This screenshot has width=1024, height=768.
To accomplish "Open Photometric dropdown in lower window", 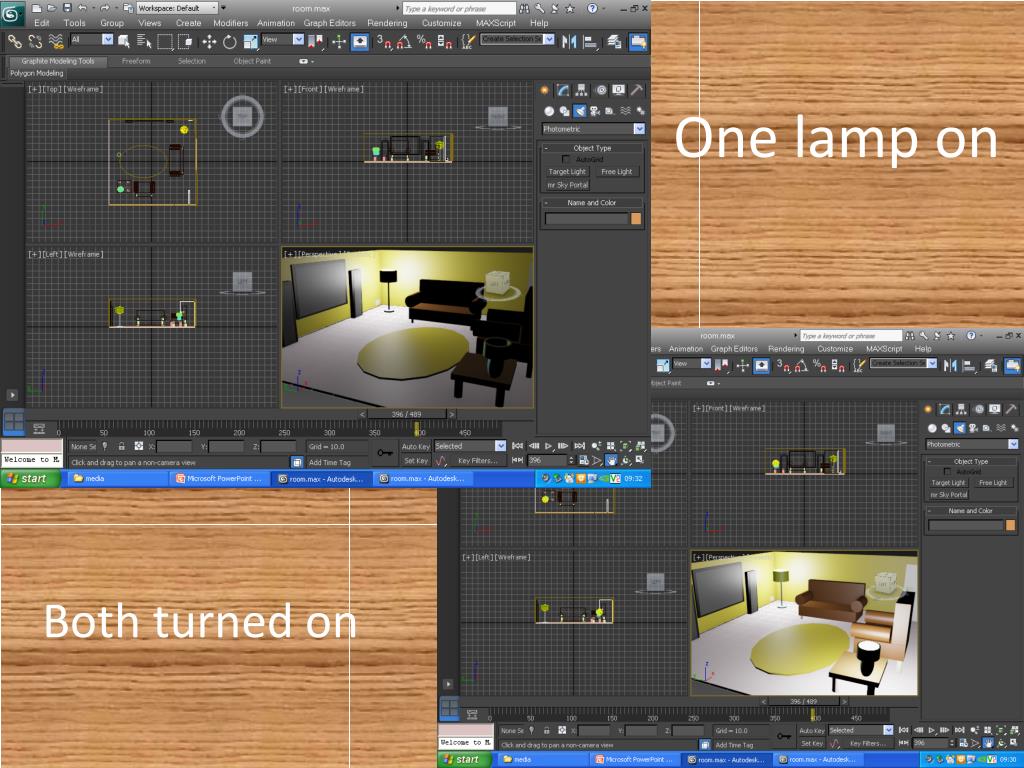I will point(971,444).
